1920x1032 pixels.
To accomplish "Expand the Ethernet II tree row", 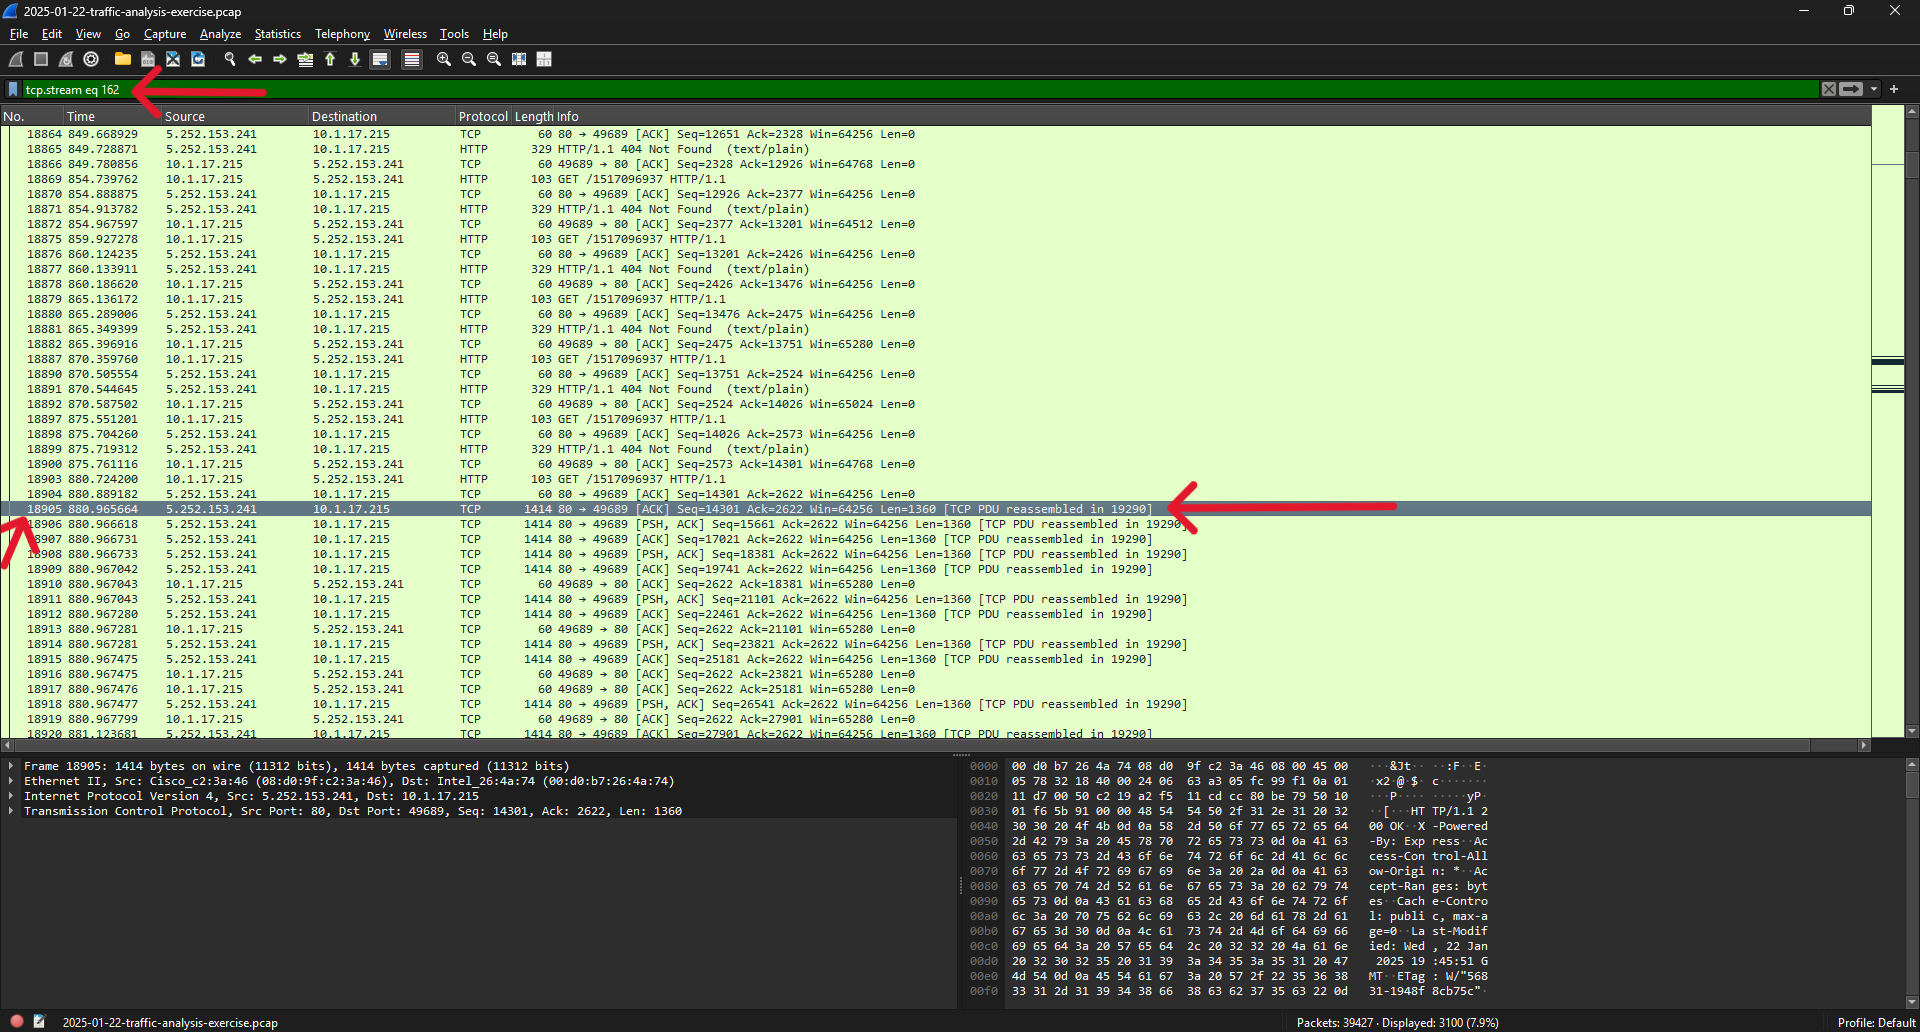I will (x=11, y=781).
